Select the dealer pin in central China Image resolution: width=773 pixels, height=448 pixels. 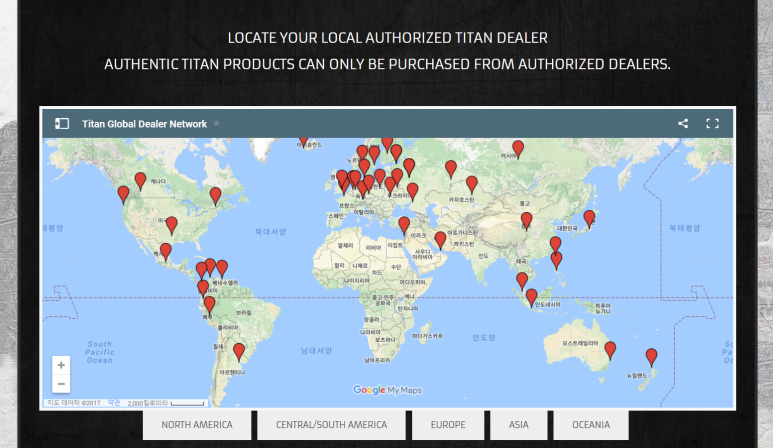pos(527,221)
